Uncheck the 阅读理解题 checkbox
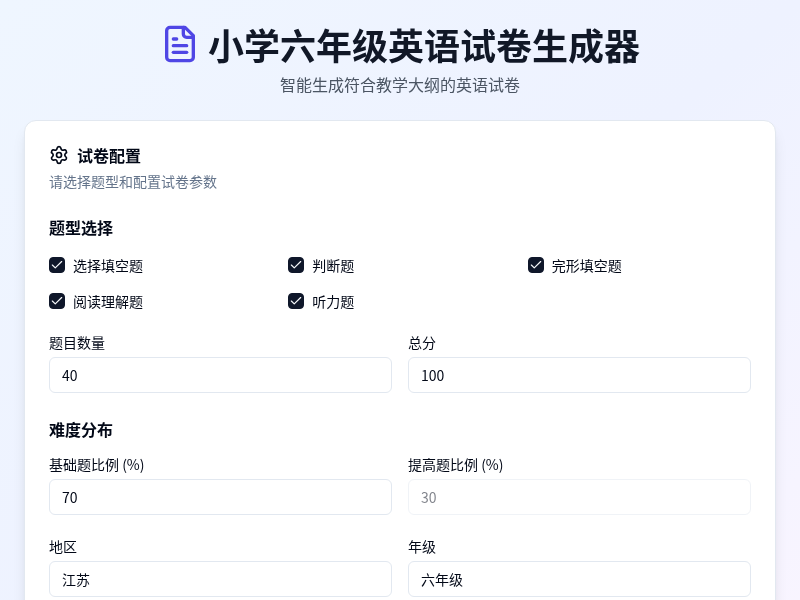 [57, 301]
